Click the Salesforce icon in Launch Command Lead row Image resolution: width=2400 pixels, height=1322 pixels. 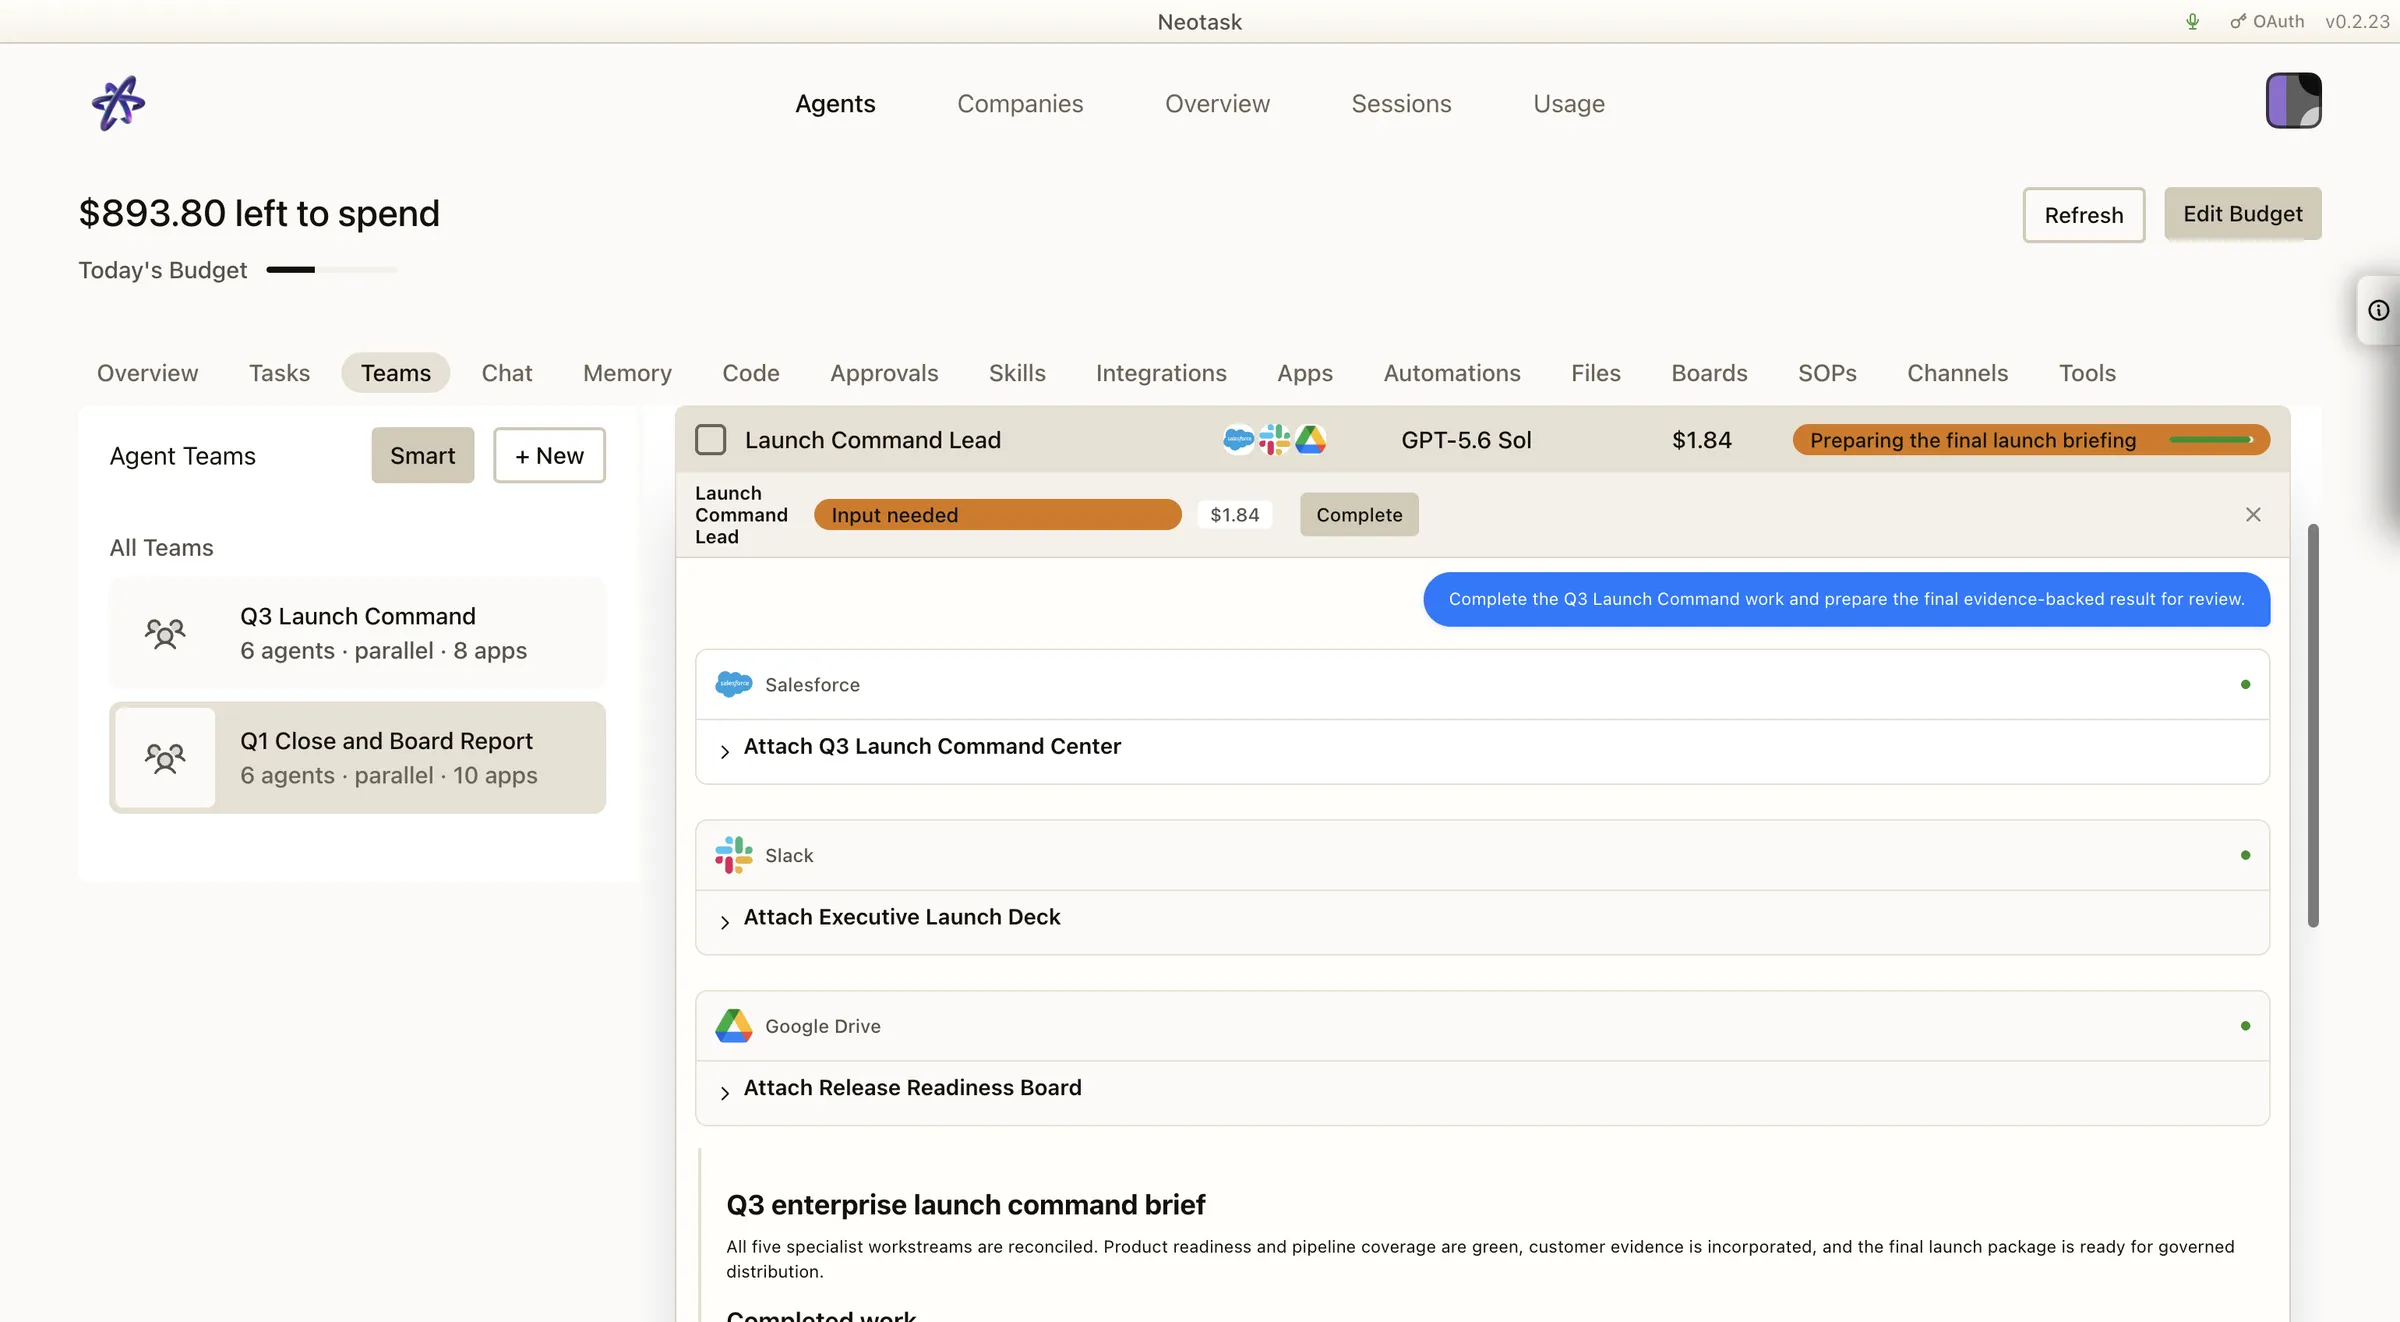click(1238, 439)
